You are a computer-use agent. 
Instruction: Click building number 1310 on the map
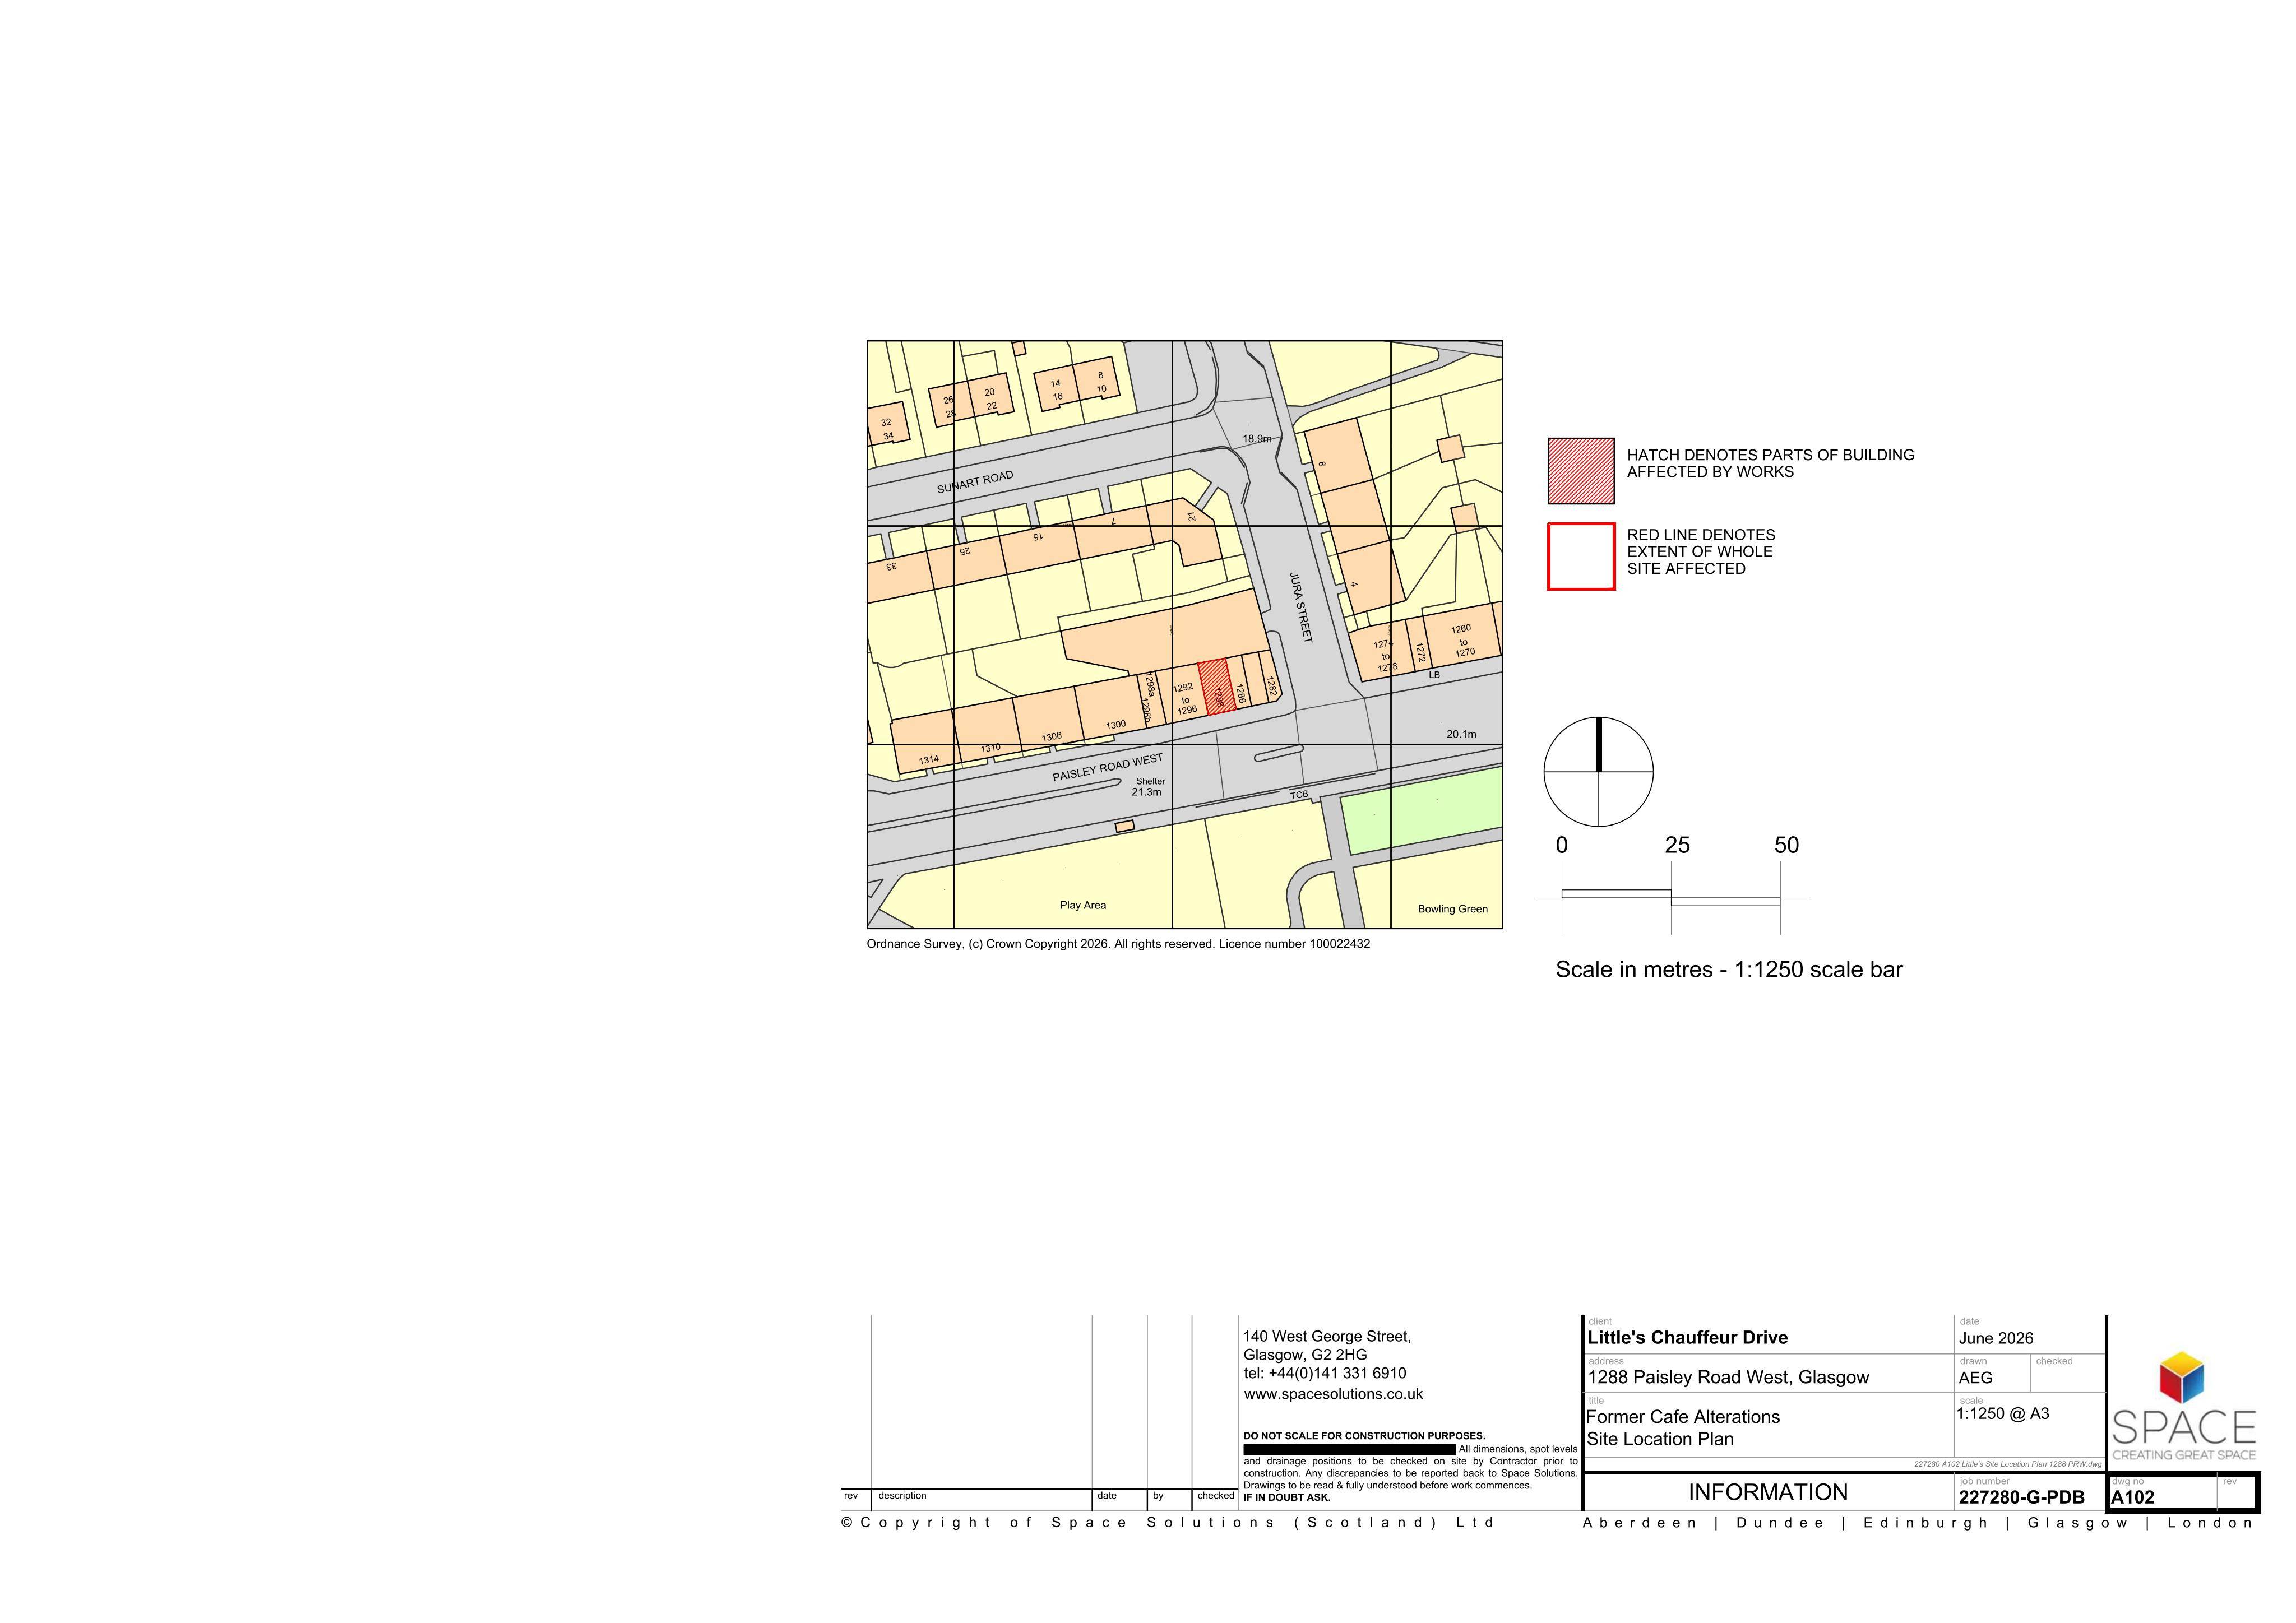(x=990, y=748)
